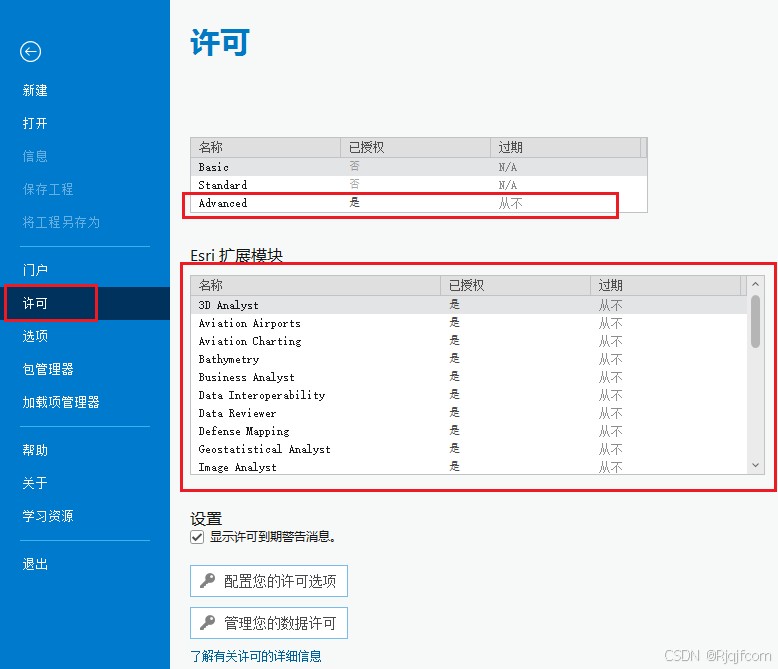Screen dimensions: 778x669
Task: Select the 许可 sidebar item
Action: [85, 303]
